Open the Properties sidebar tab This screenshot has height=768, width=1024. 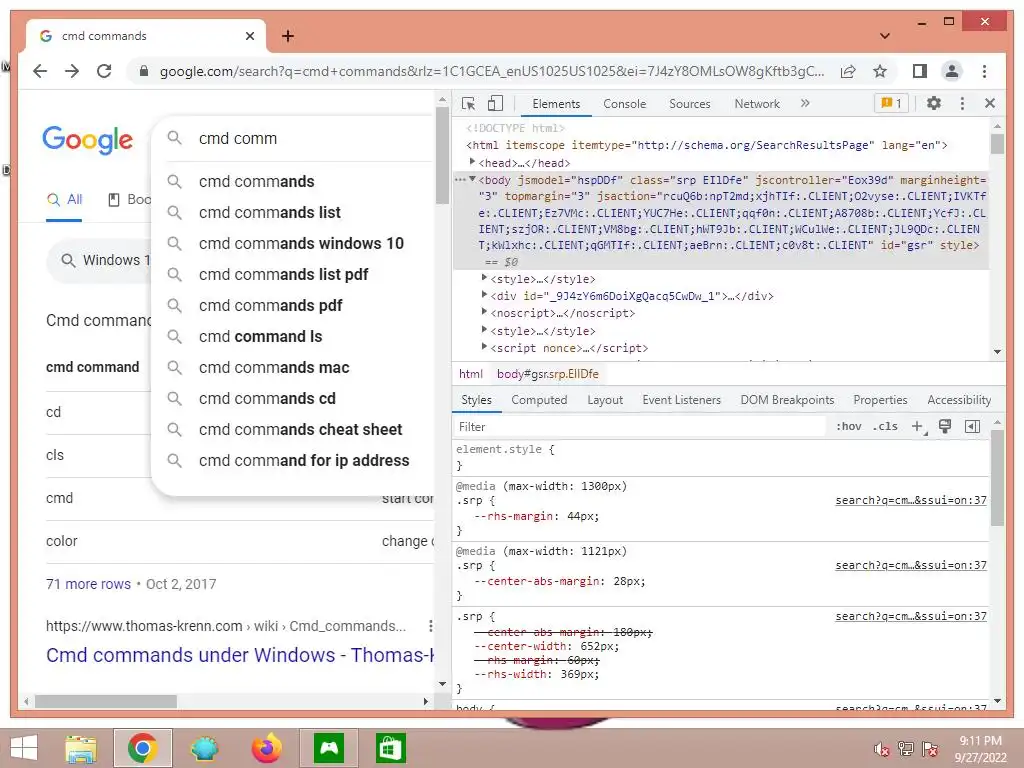pos(880,400)
